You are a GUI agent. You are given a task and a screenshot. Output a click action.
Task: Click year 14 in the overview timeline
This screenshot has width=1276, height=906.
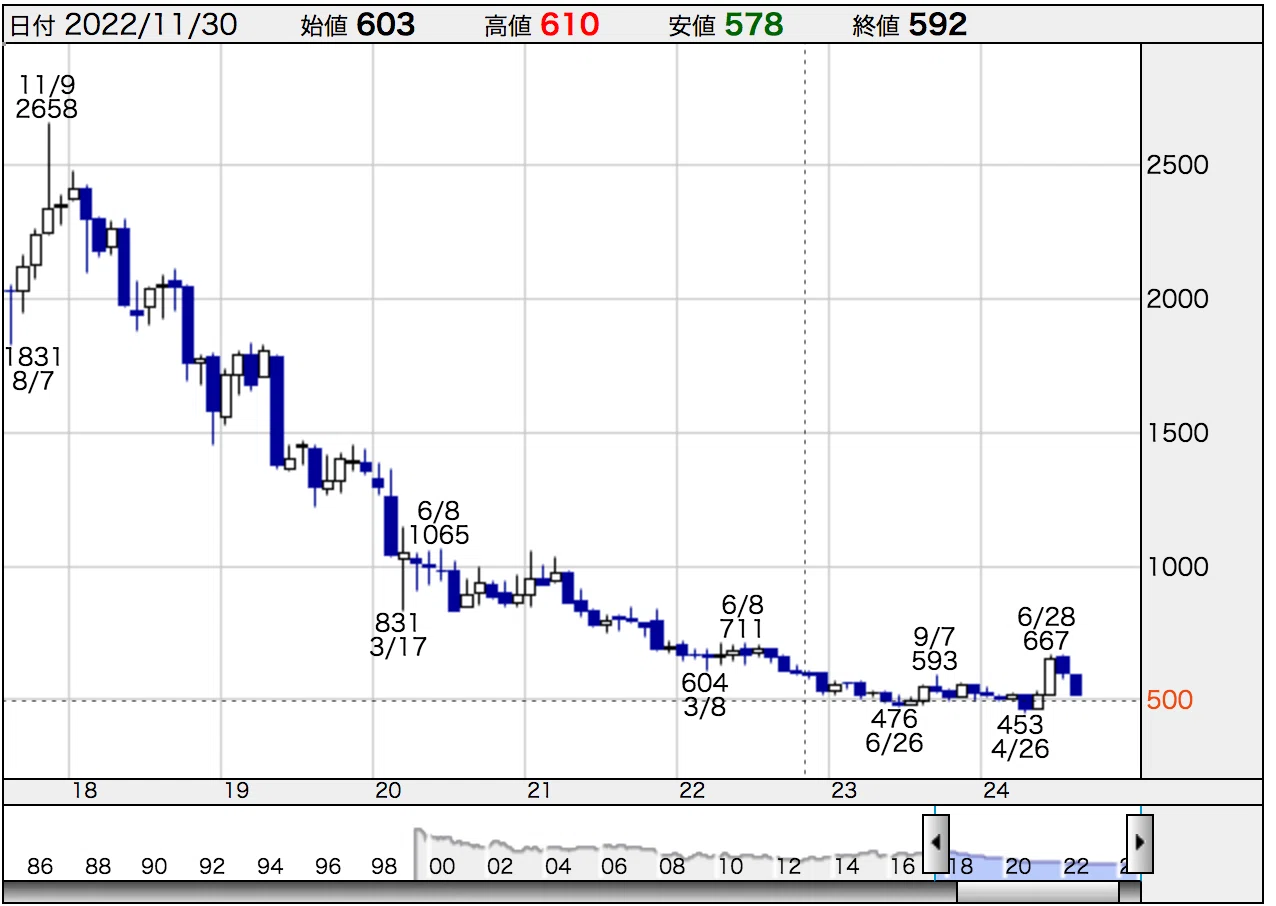pyautogui.click(x=846, y=866)
